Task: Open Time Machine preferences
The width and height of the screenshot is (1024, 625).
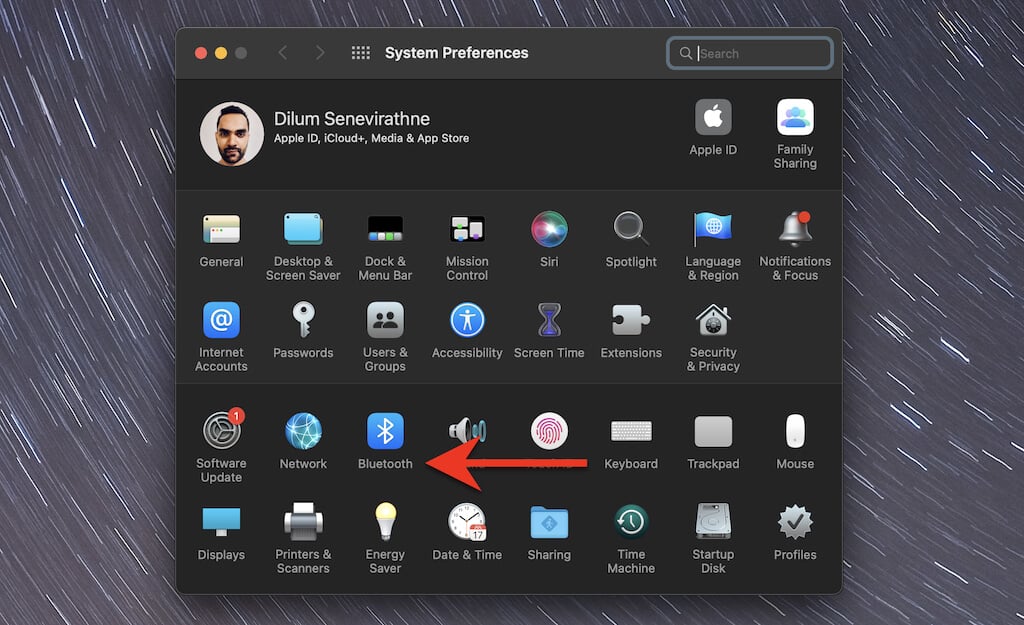Action: pyautogui.click(x=631, y=522)
